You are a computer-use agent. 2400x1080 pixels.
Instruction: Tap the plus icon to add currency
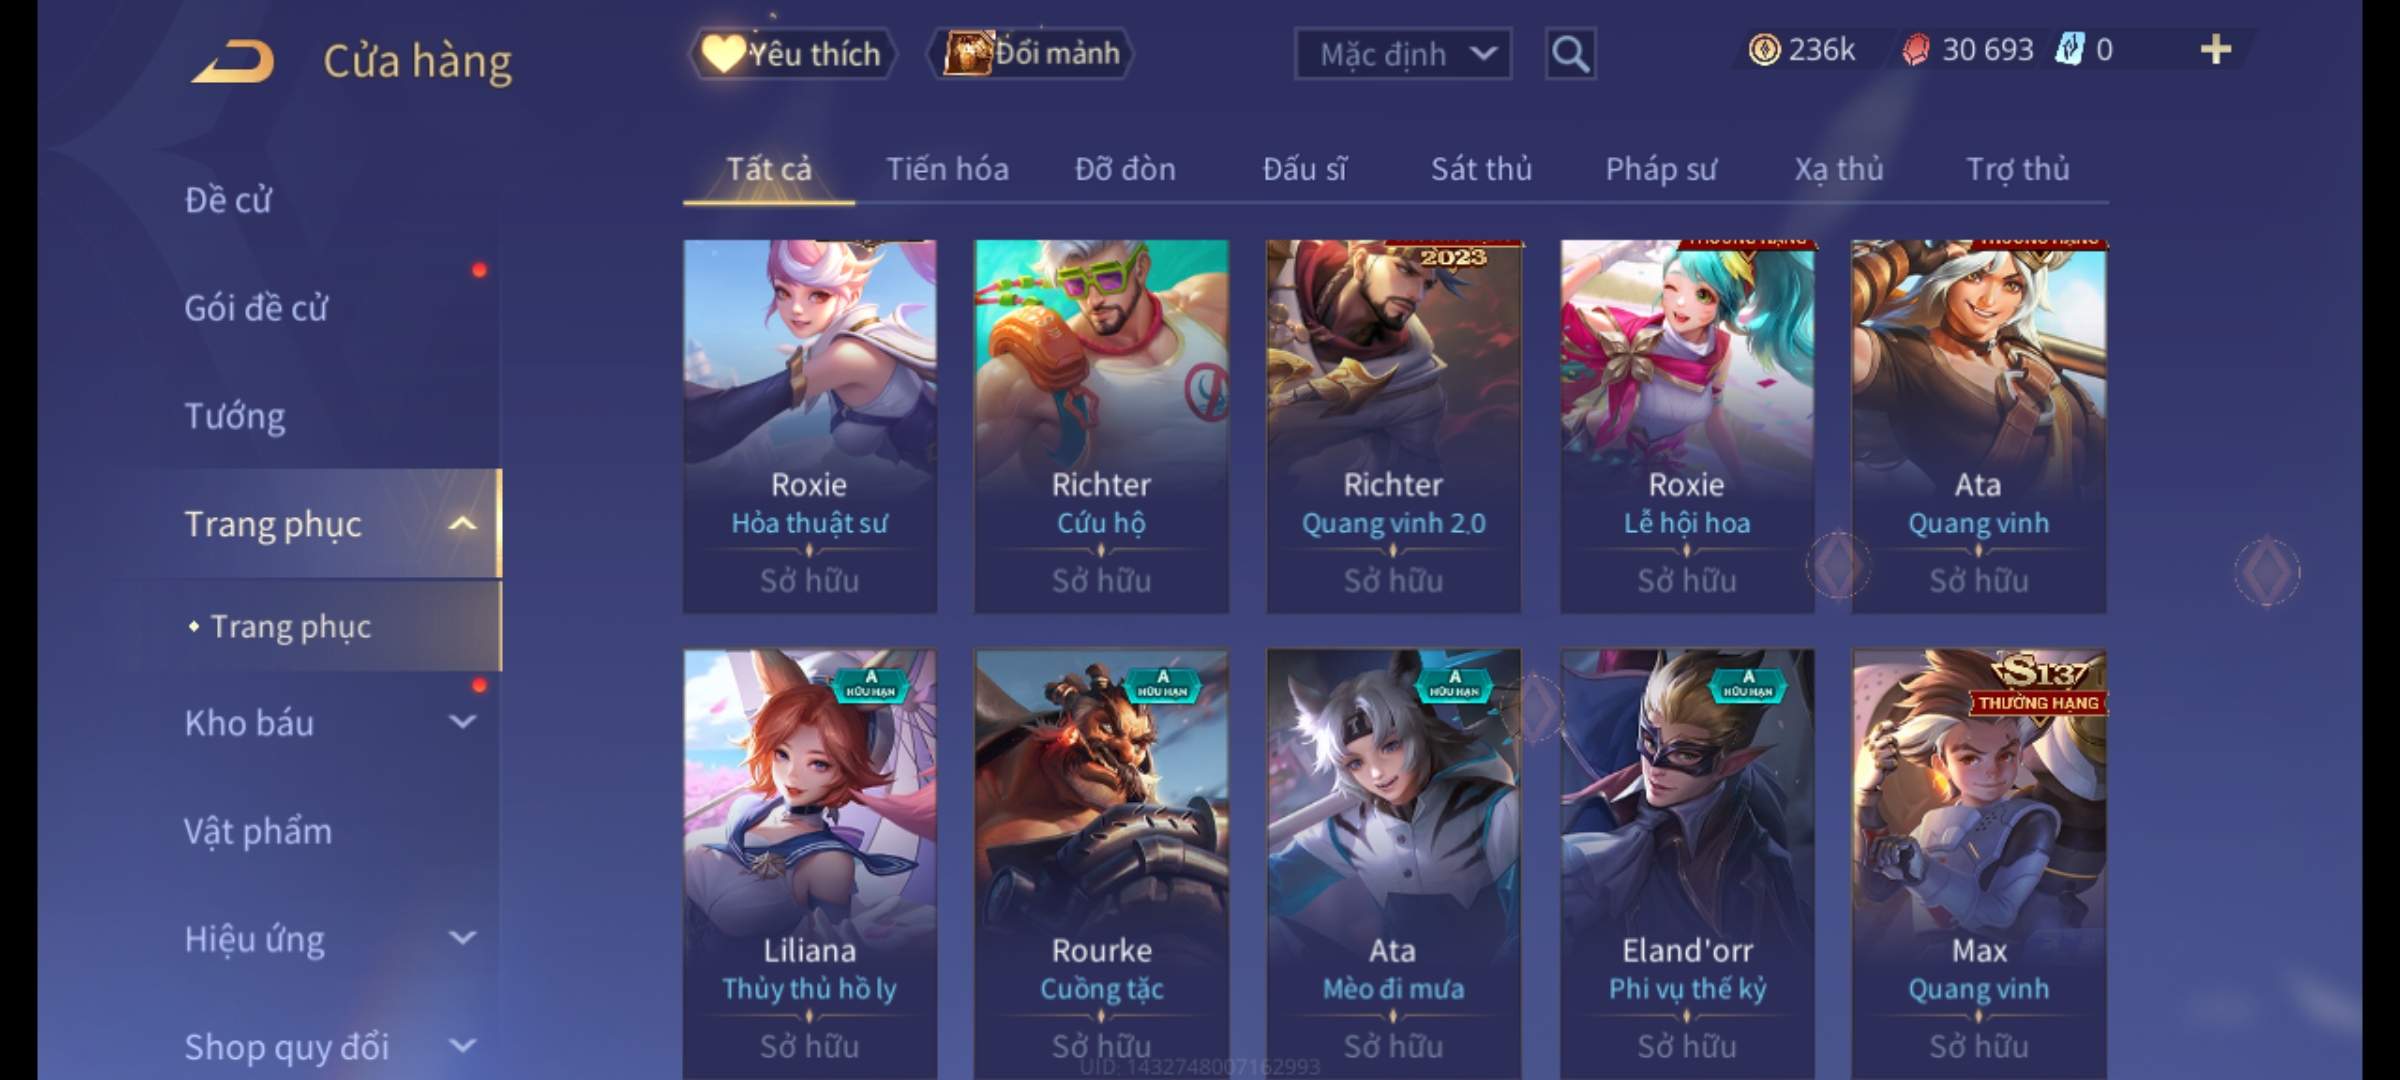coord(2216,49)
